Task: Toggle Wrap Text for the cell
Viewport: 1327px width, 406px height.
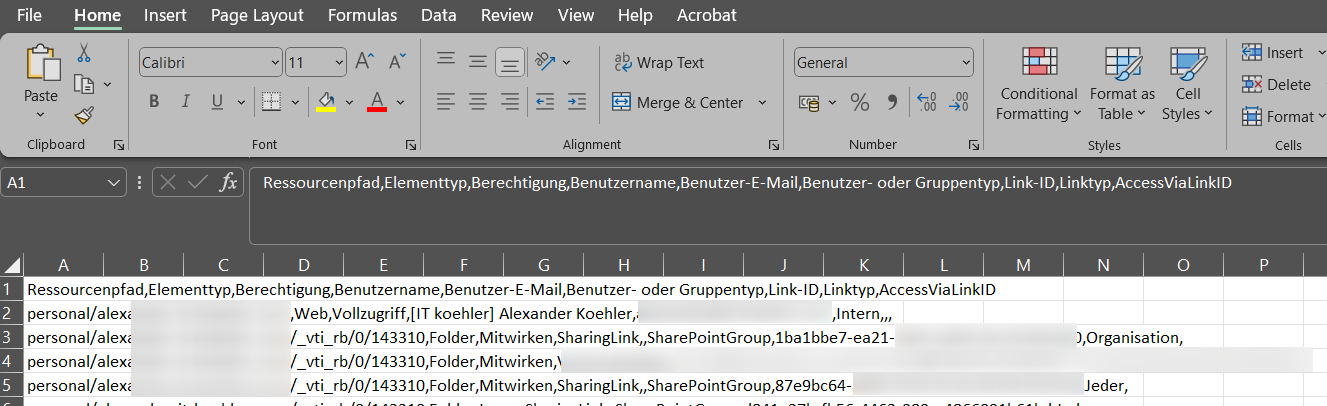Action: 658,62
